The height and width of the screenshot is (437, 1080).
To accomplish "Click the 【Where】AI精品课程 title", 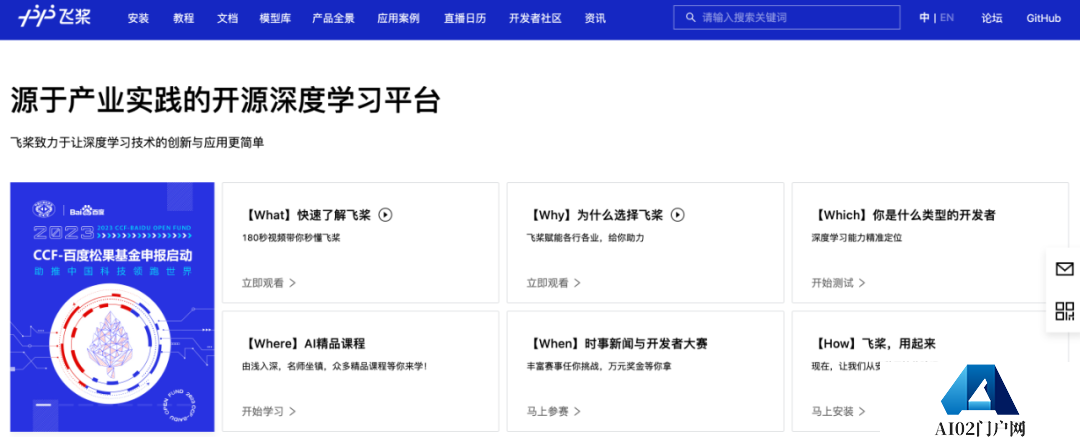I will [x=303, y=344].
